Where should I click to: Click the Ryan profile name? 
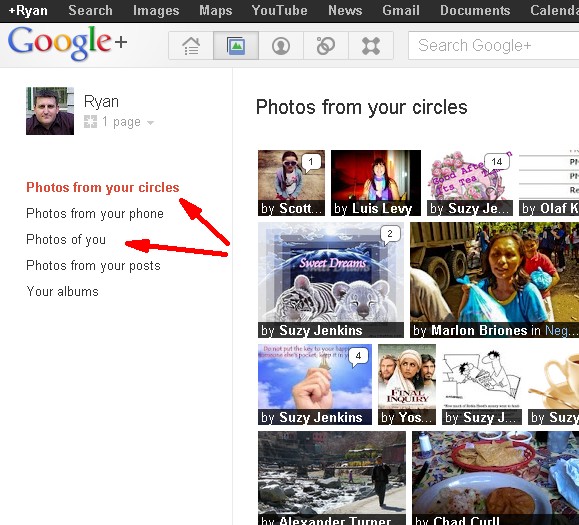pyautogui.click(x=102, y=102)
